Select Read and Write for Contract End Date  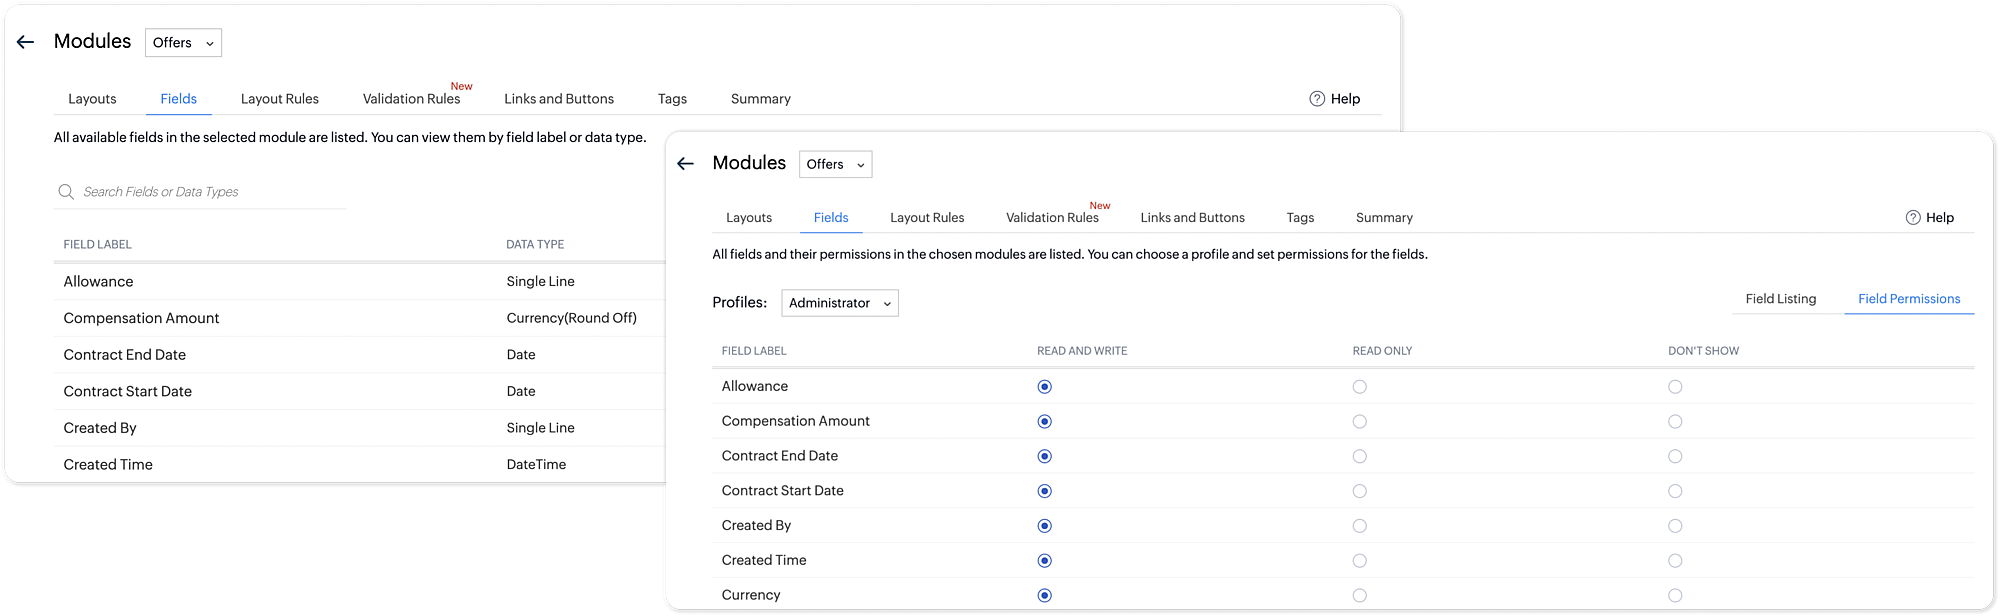[1044, 457]
